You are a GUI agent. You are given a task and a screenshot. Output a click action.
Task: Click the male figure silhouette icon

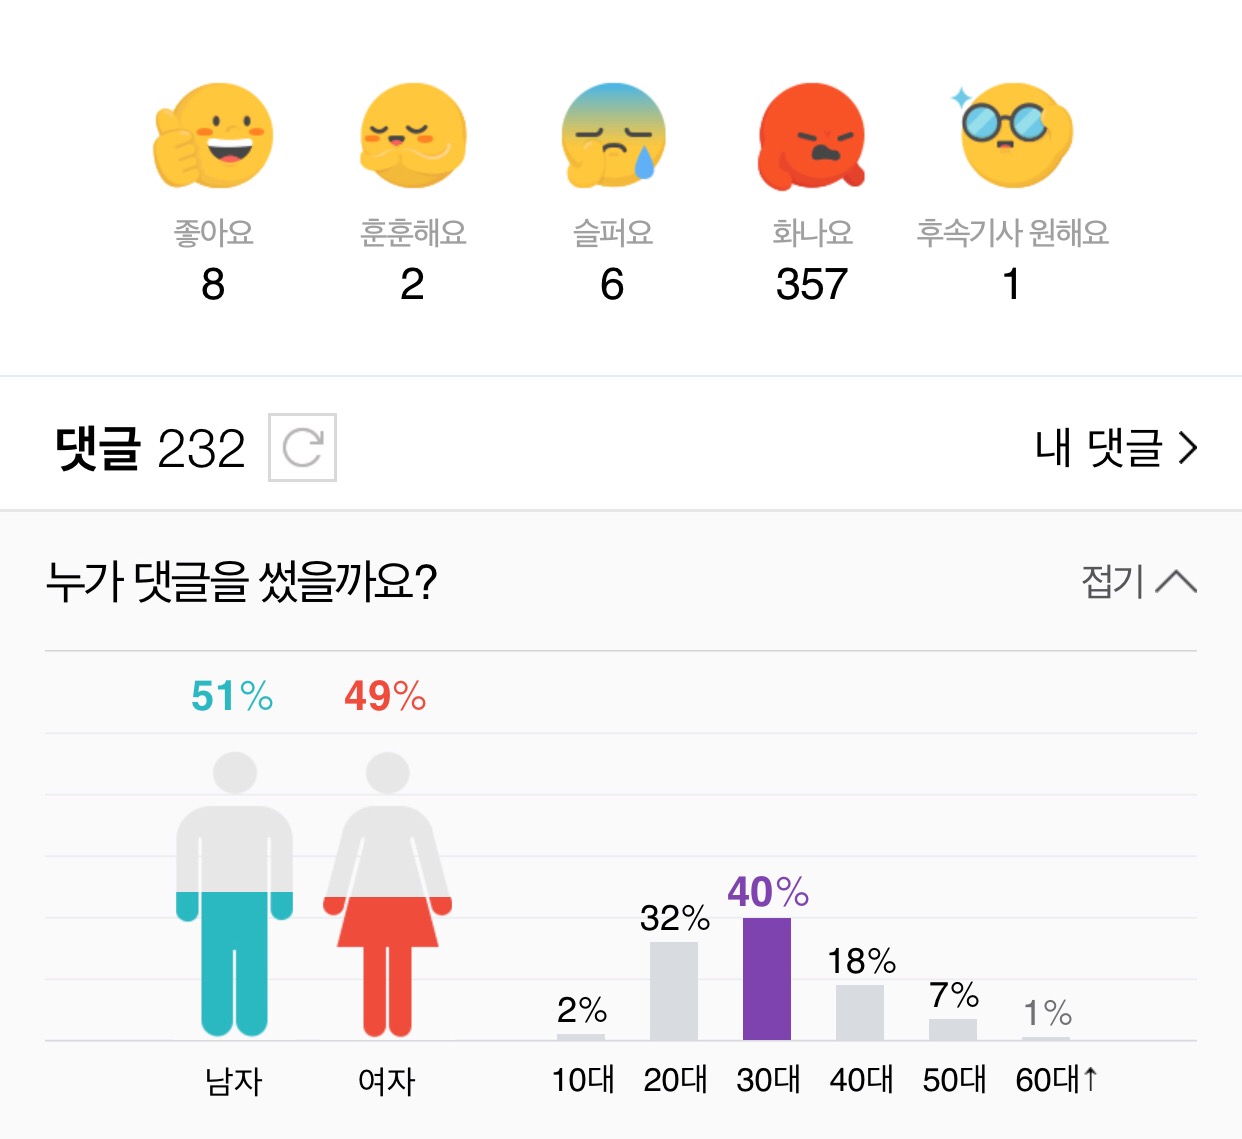tap(234, 894)
